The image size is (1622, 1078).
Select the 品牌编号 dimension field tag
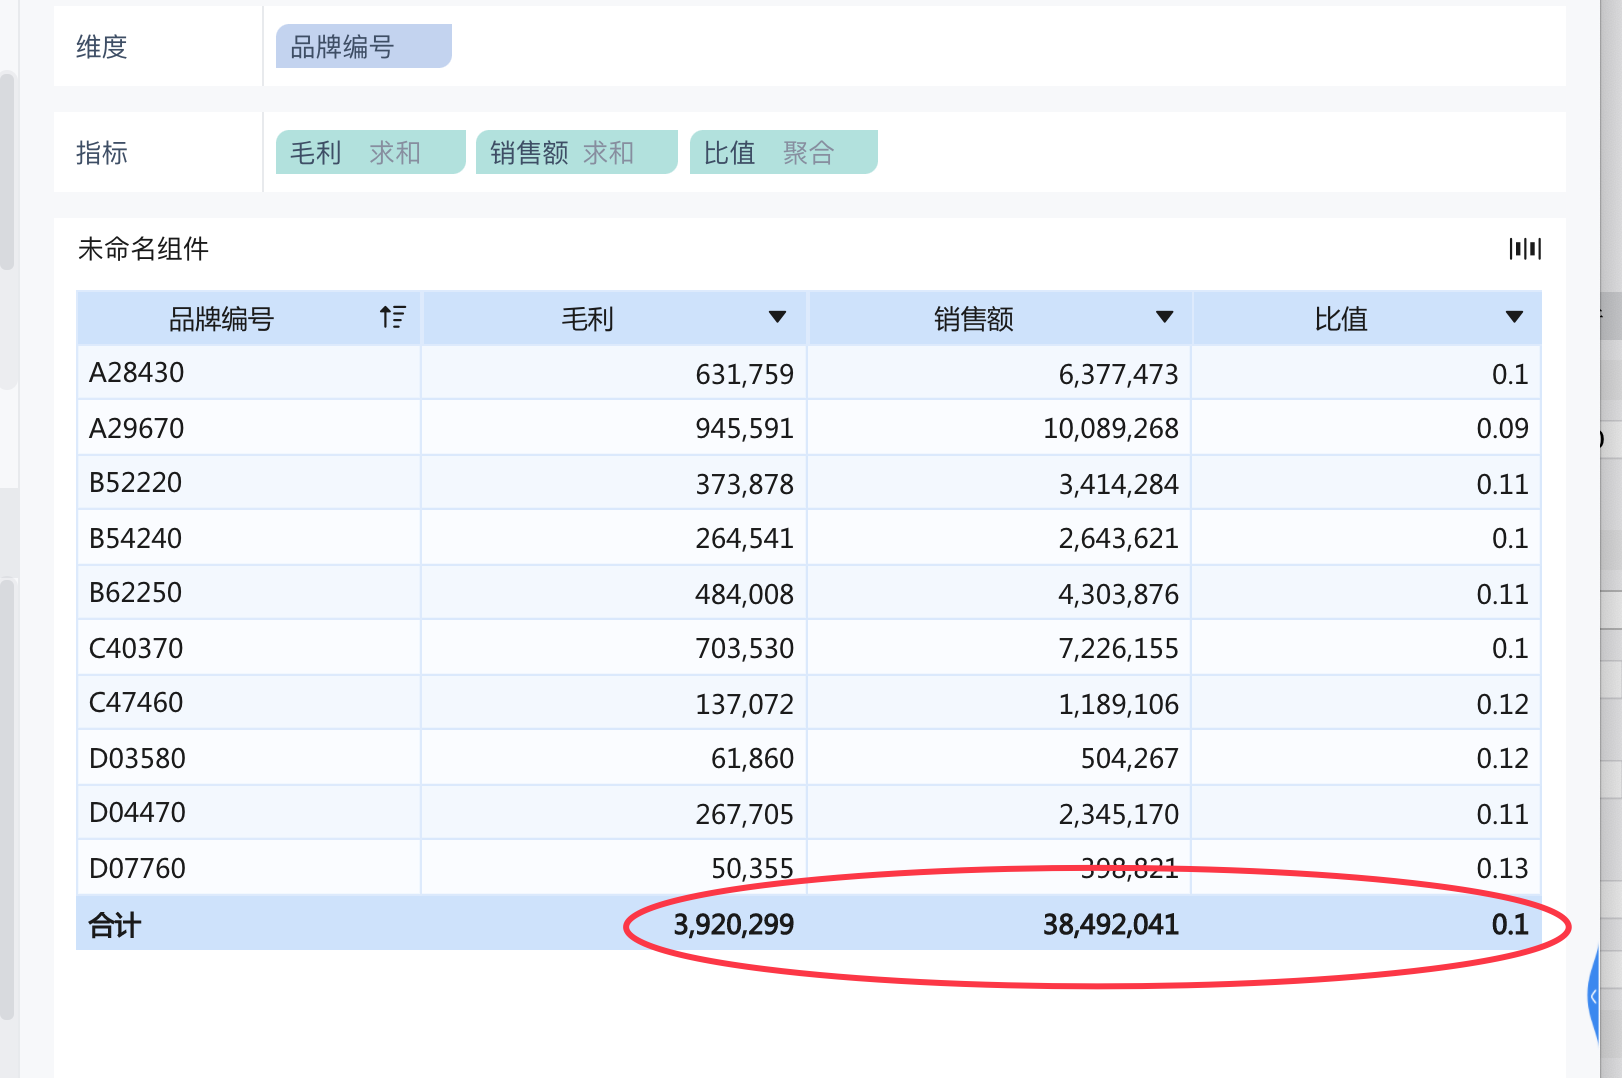364,46
